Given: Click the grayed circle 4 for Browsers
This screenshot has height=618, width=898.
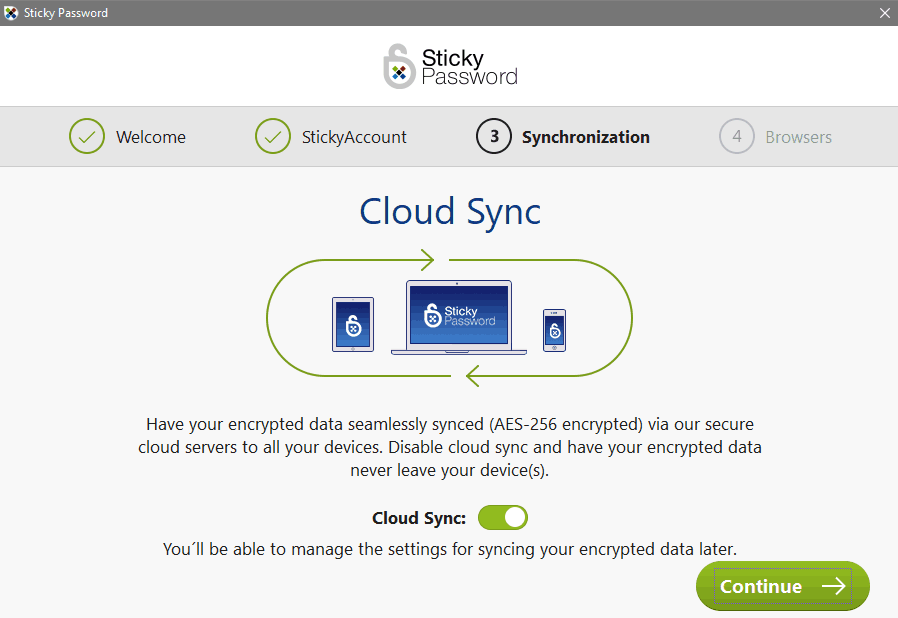Looking at the screenshot, I should click(x=737, y=136).
